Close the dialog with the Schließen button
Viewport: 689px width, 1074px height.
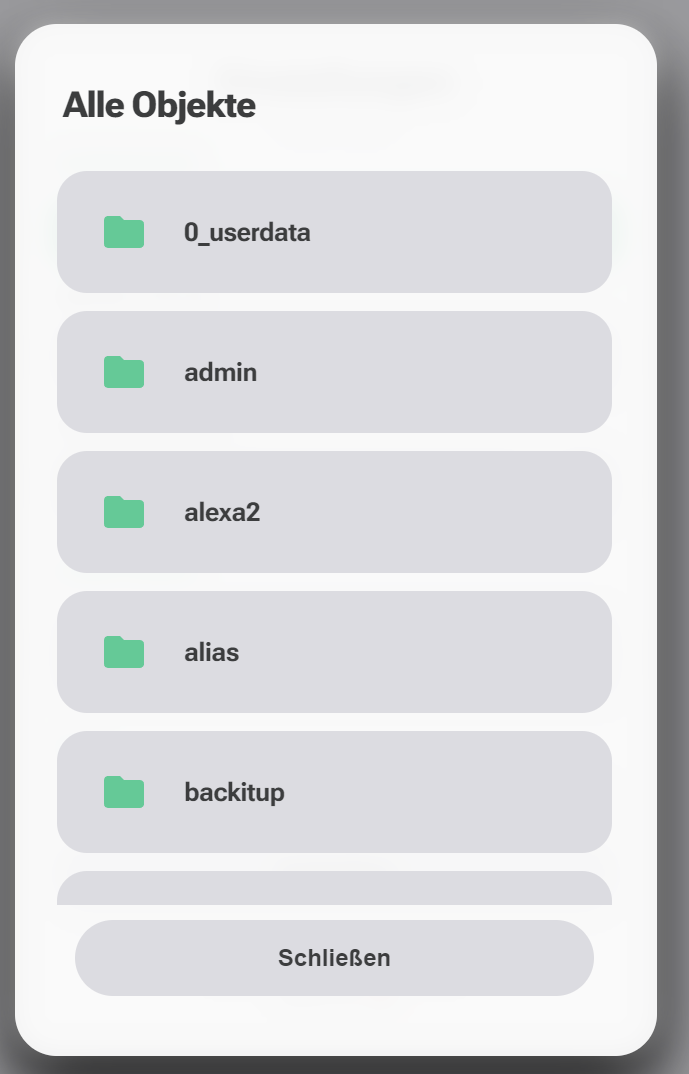[x=335, y=957]
